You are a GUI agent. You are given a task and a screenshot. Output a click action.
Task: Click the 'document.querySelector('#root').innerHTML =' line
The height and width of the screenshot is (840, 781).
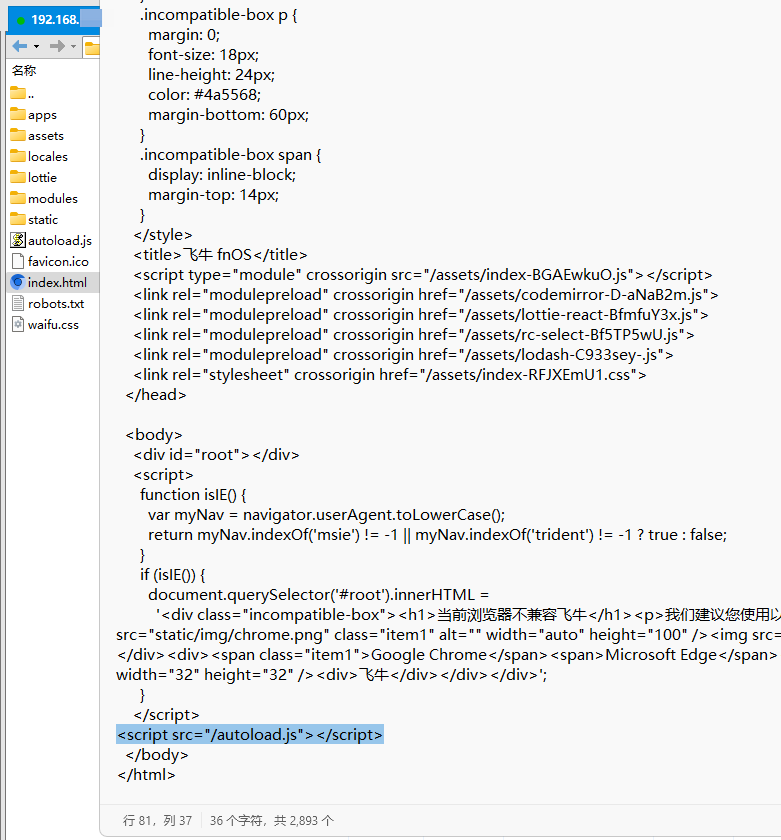(x=318, y=595)
